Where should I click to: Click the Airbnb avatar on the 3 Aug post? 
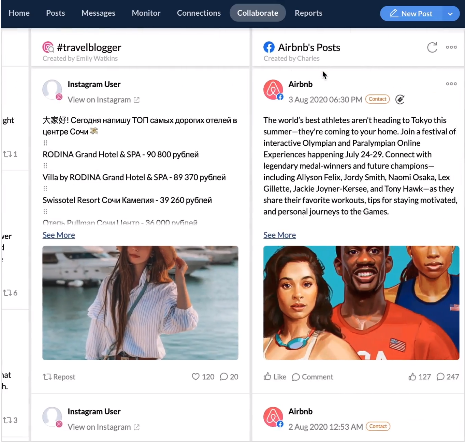273,90
